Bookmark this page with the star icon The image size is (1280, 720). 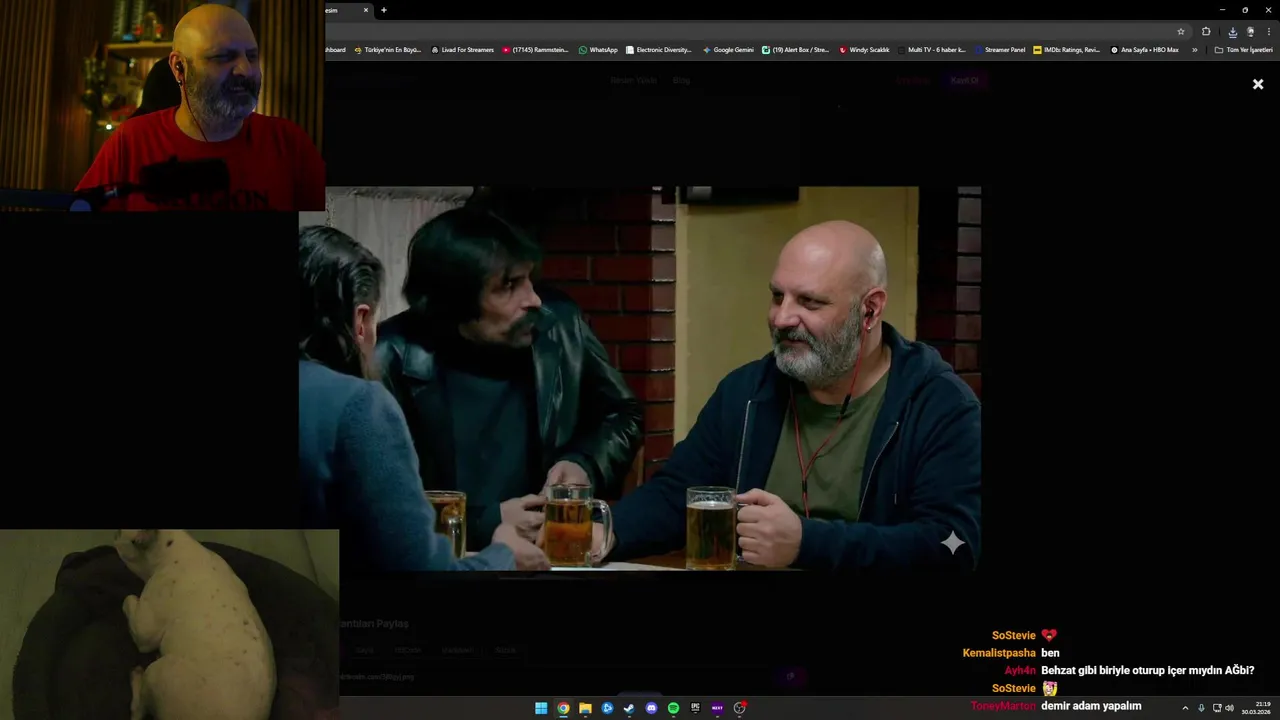pos(1181,31)
